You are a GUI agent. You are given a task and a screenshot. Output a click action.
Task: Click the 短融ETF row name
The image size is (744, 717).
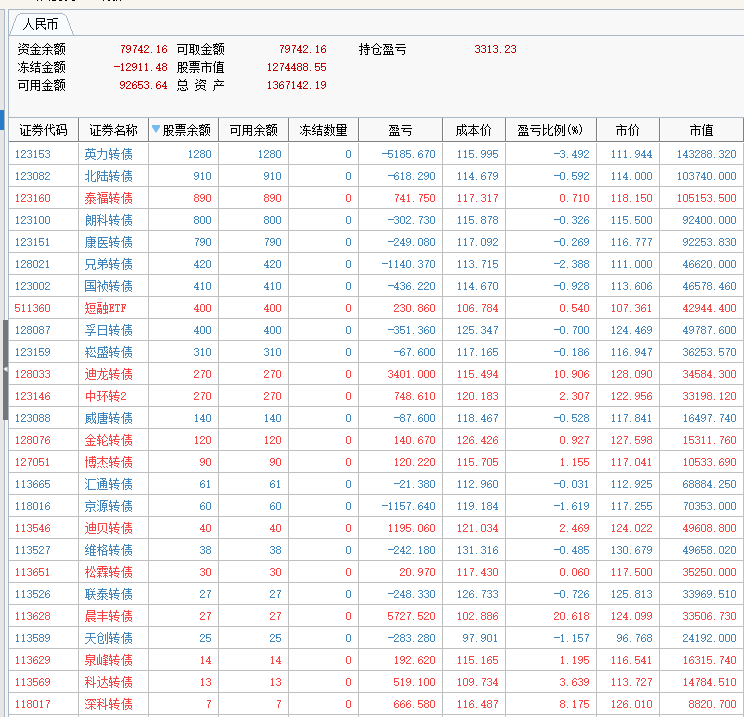105,308
